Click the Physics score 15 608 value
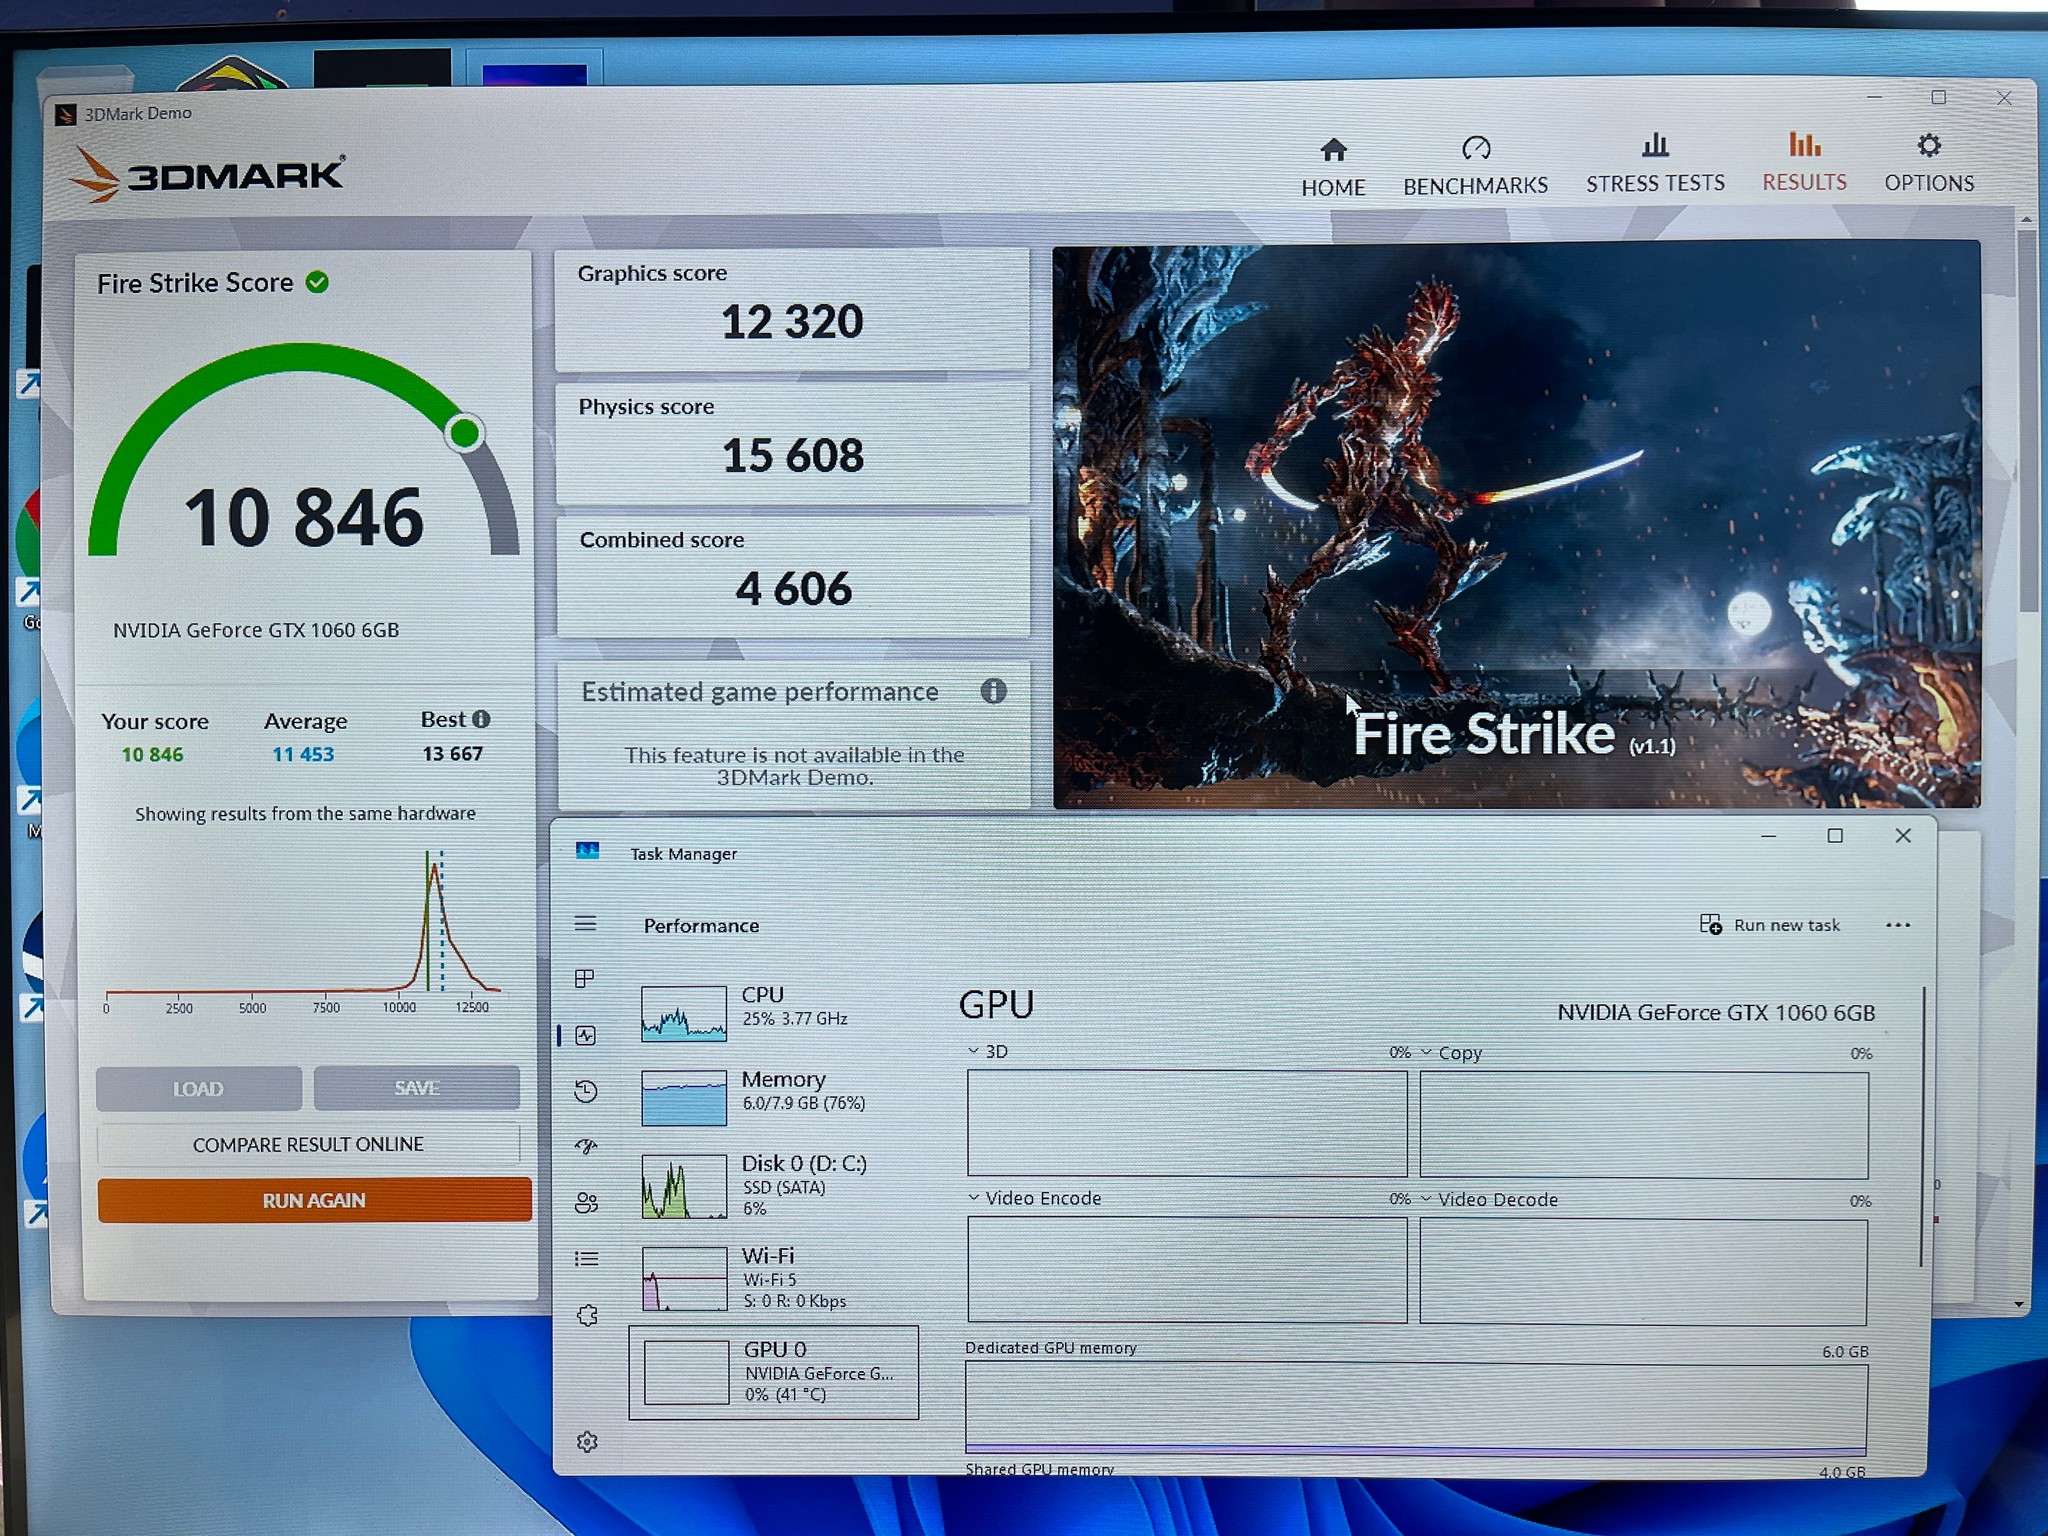 [x=793, y=456]
